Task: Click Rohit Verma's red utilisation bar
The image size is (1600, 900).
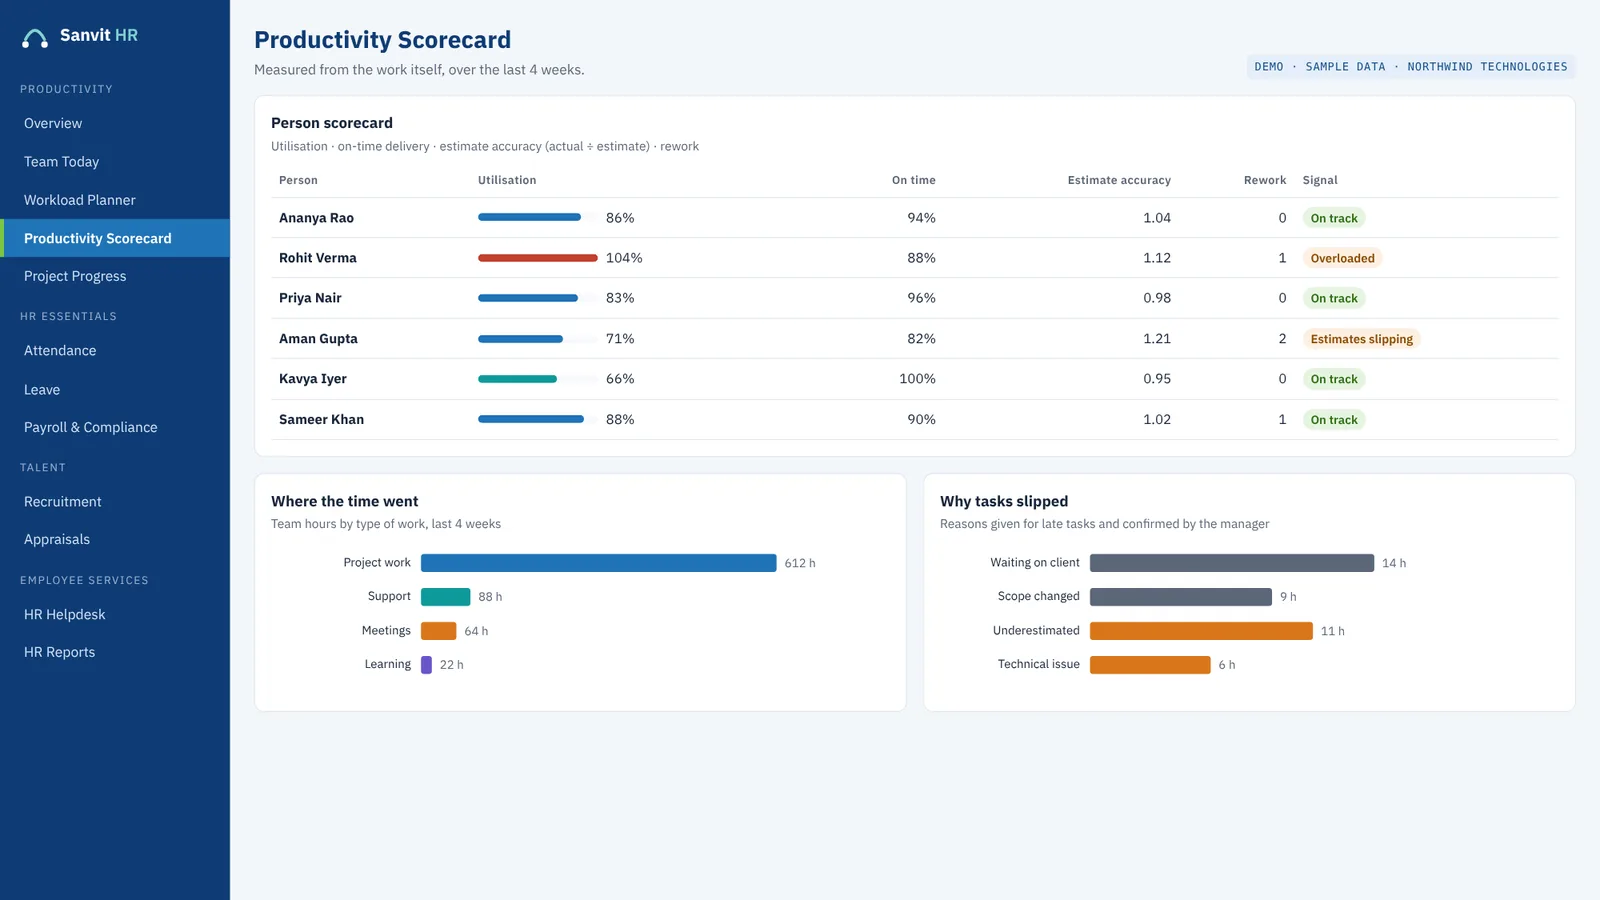Action: coord(538,258)
